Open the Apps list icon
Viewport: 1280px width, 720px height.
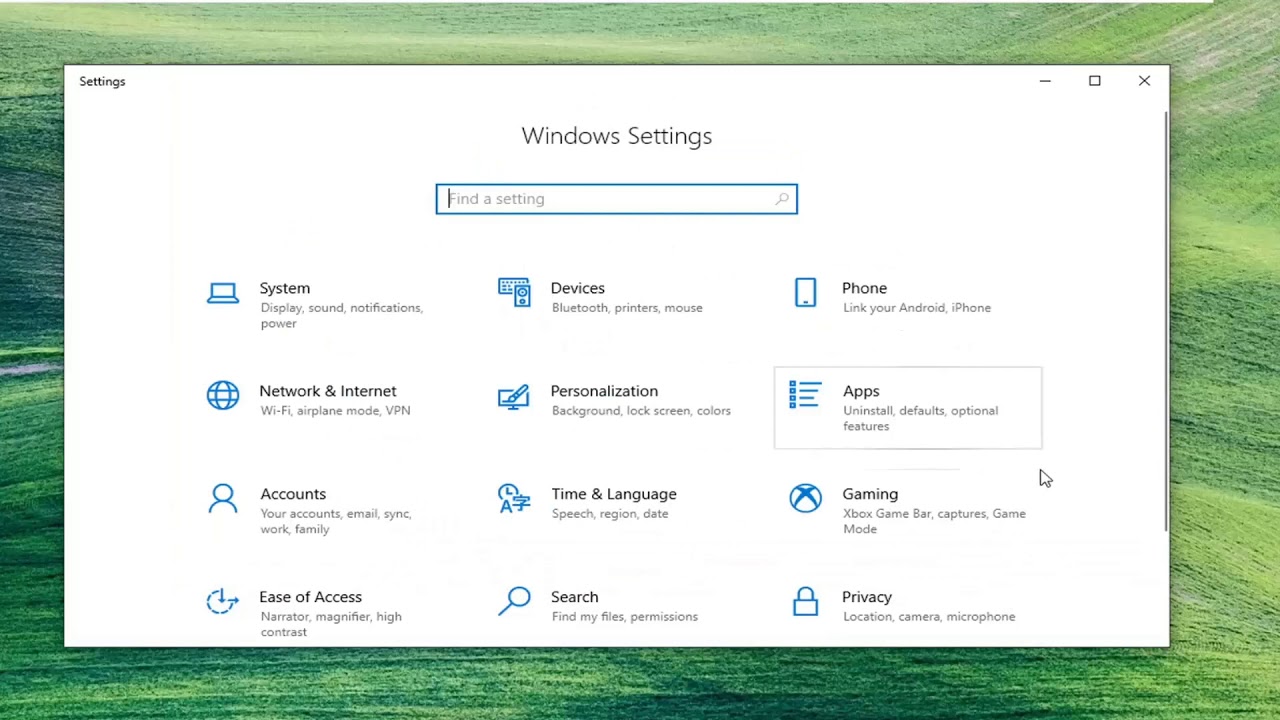[x=805, y=394]
